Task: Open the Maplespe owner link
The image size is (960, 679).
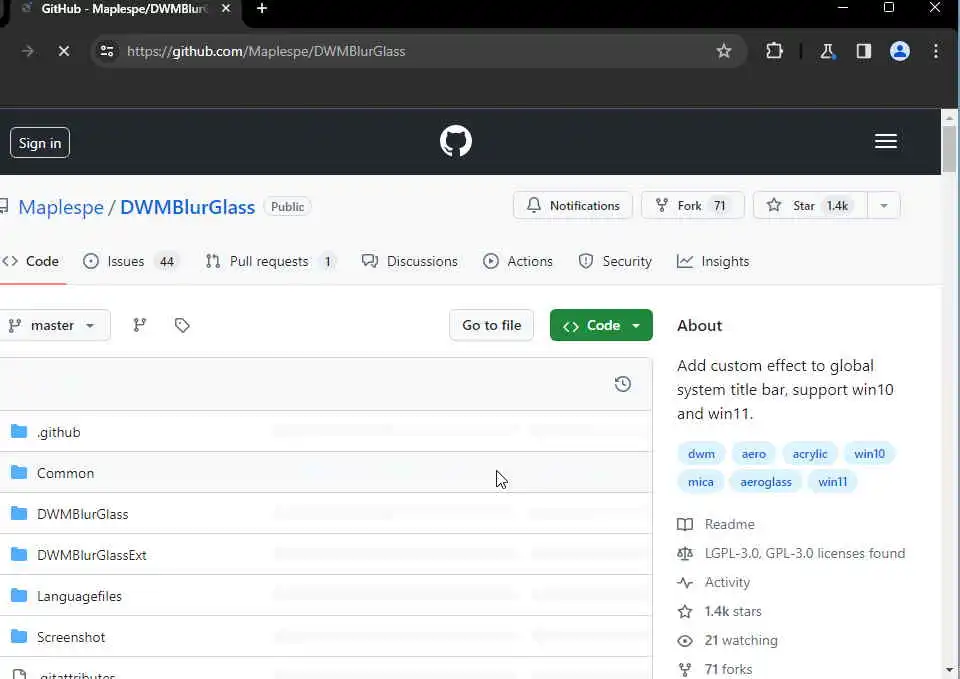Action: pos(61,207)
